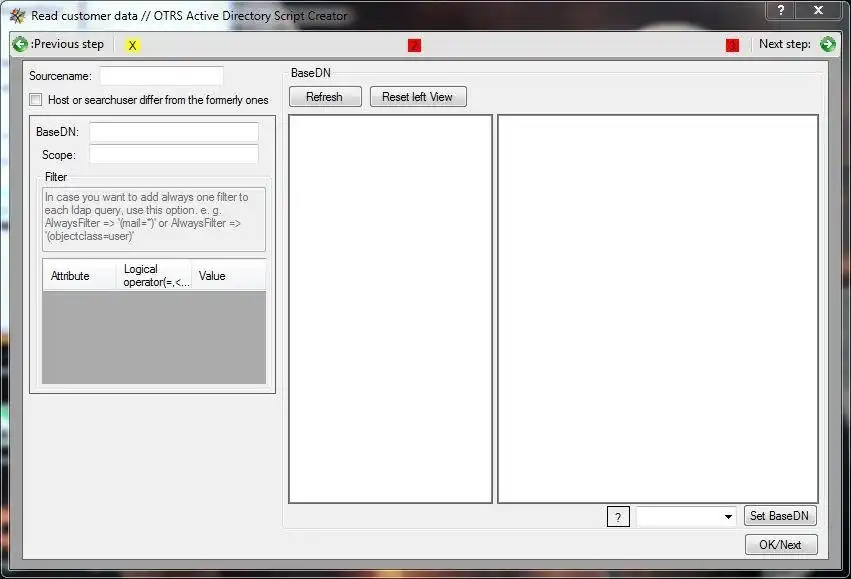Image resolution: width=851 pixels, height=579 pixels.
Task: Open the application icon in the title bar
Action: [x=17, y=16]
